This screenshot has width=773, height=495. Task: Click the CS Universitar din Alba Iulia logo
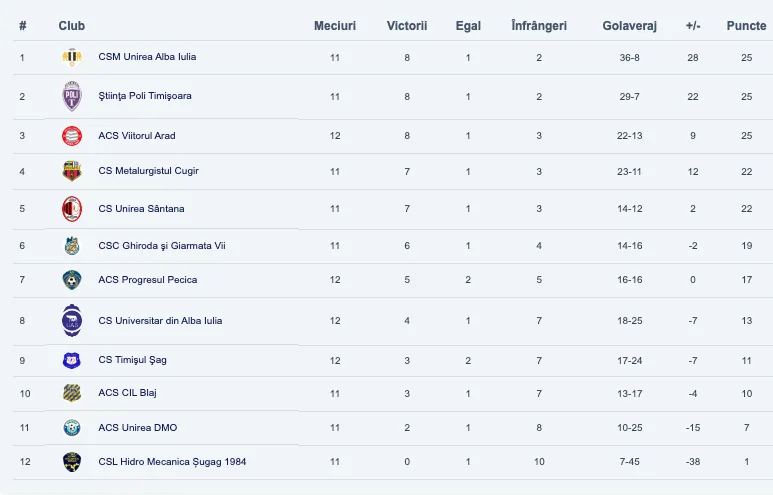pyautogui.click(x=71, y=321)
